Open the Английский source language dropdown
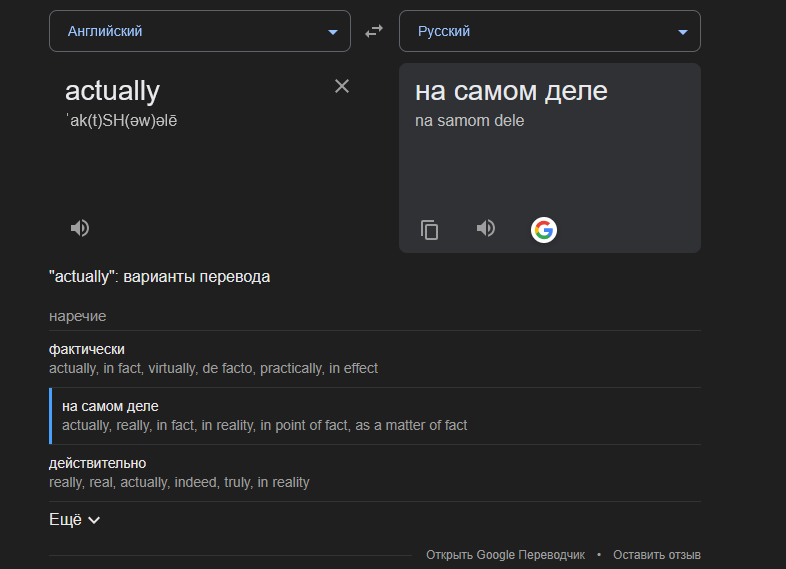The width and height of the screenshot is (786, 569). (200, 31)
